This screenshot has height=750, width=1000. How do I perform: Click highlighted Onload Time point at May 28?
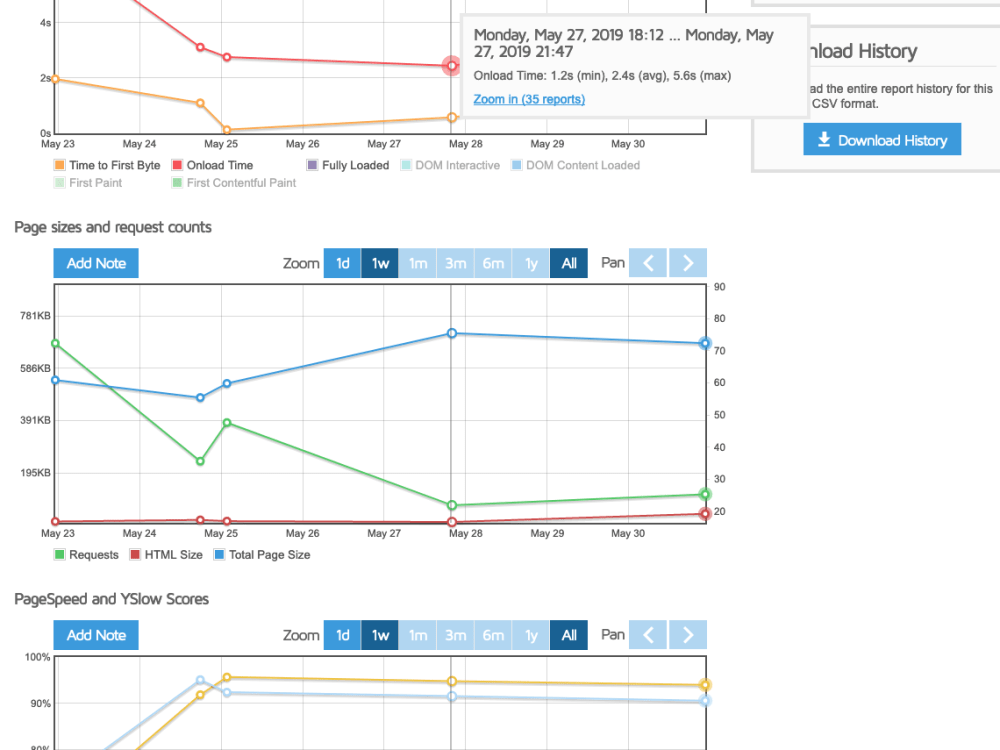click(452, 66)
